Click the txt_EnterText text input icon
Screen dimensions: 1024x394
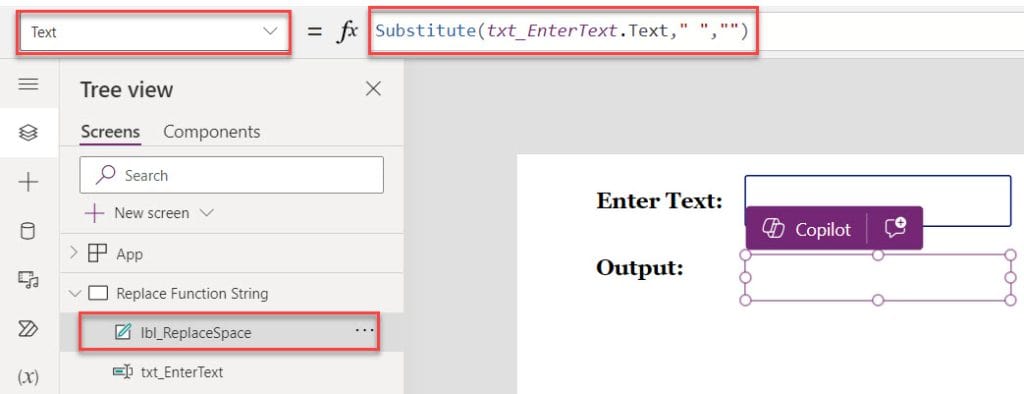pyautogui.click(x=122, y=372)
